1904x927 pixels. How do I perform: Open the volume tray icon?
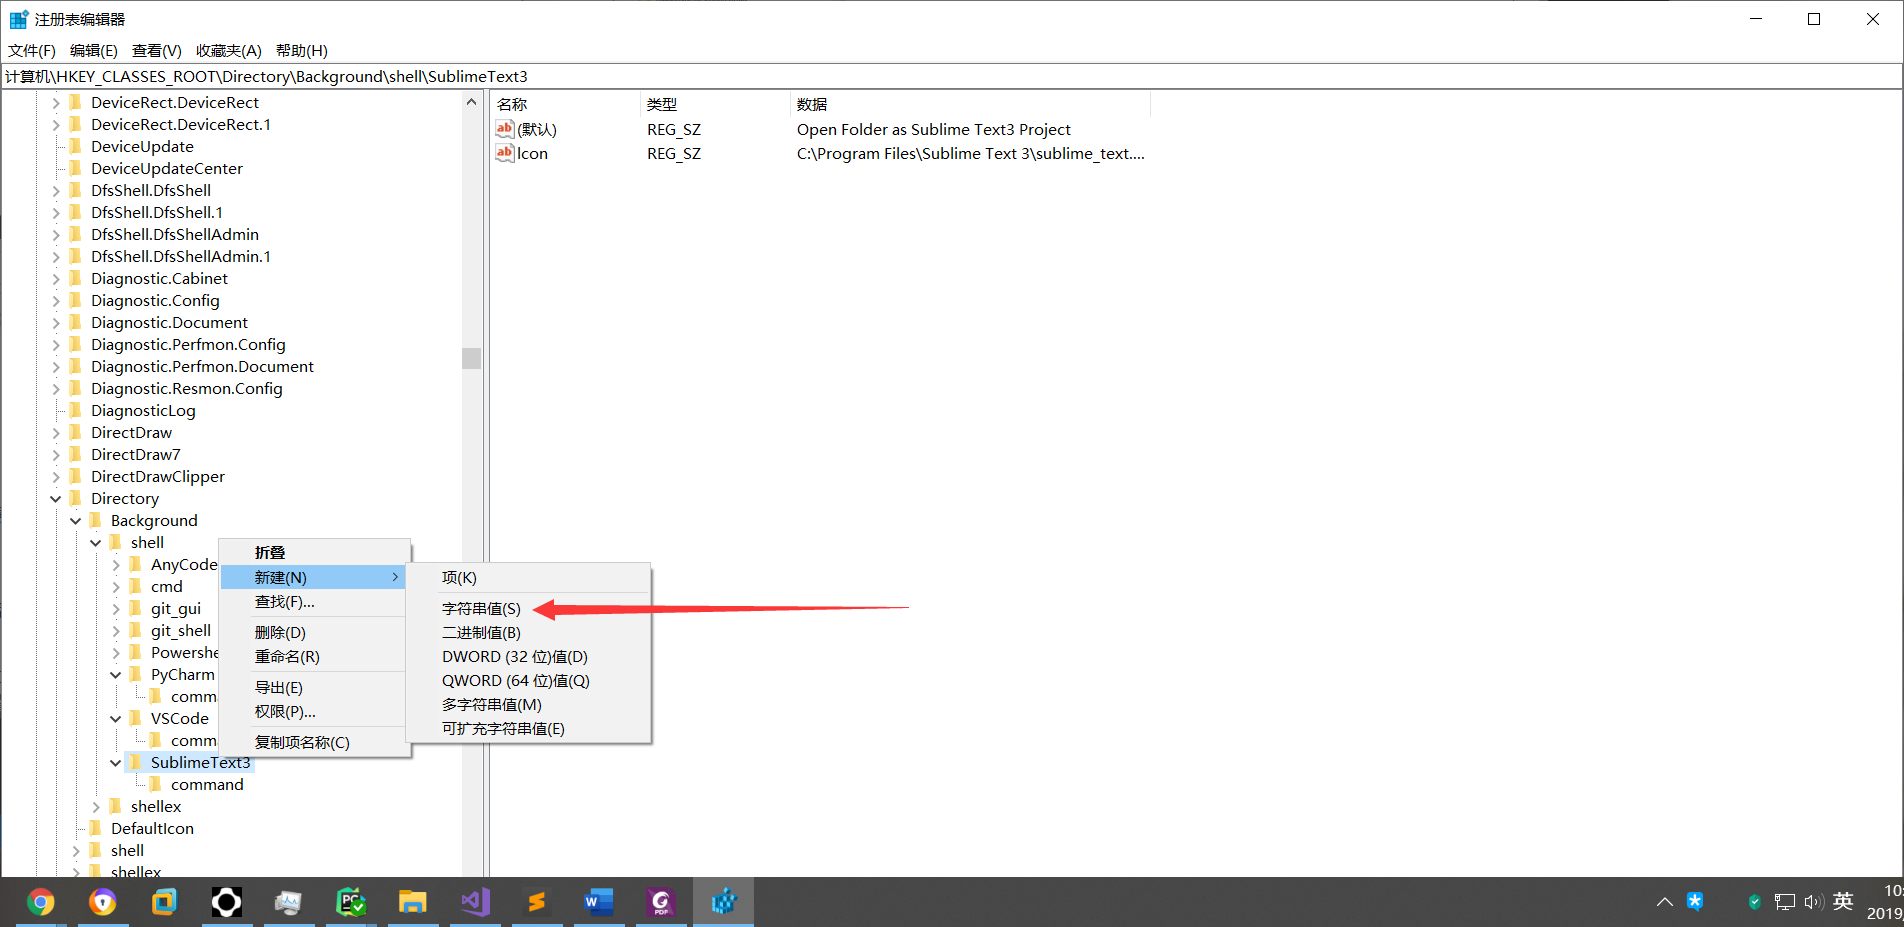[1814, 902]
